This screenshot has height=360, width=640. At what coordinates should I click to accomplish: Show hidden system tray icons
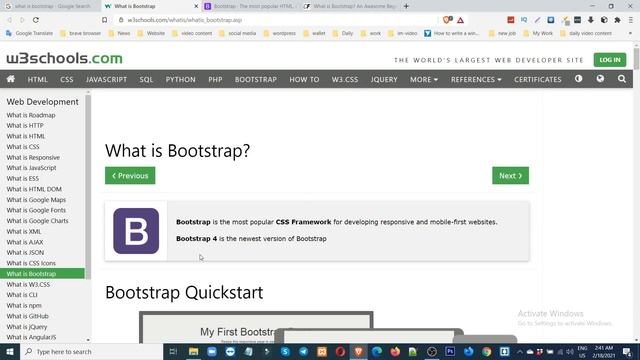coord(520,351)
